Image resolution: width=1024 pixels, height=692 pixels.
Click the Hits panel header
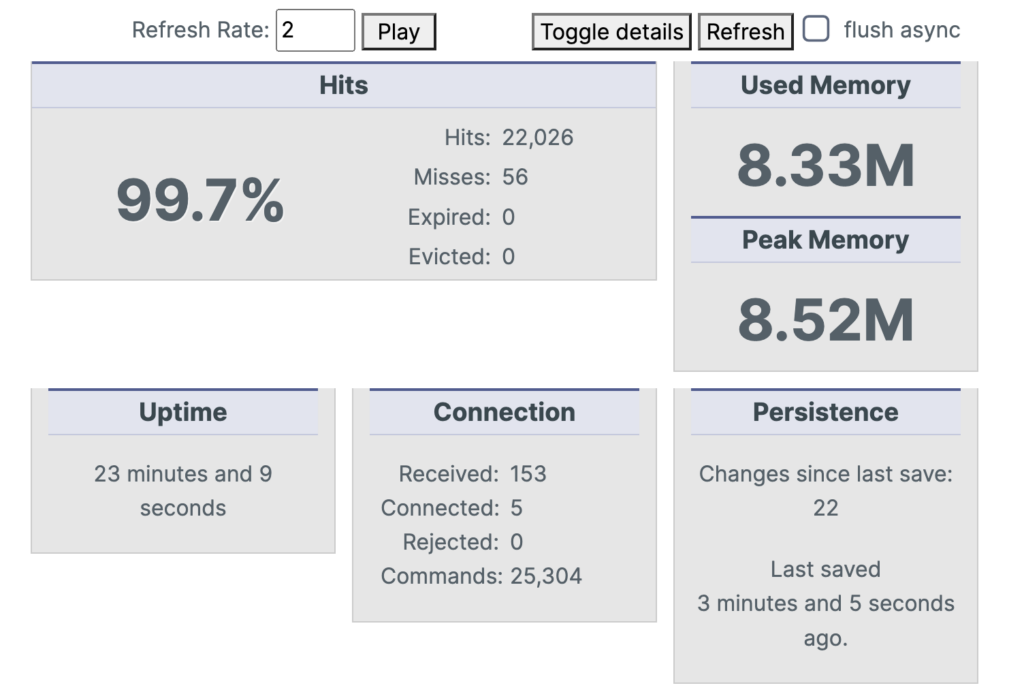pos(343,85)
